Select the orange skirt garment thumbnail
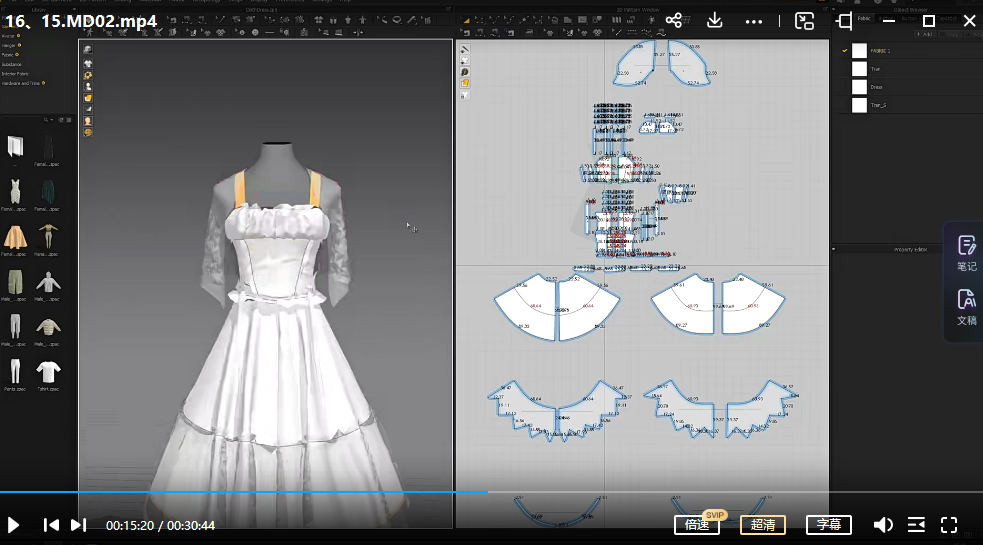This screenshot has width=983, height=545. click(x=15, y=236)
